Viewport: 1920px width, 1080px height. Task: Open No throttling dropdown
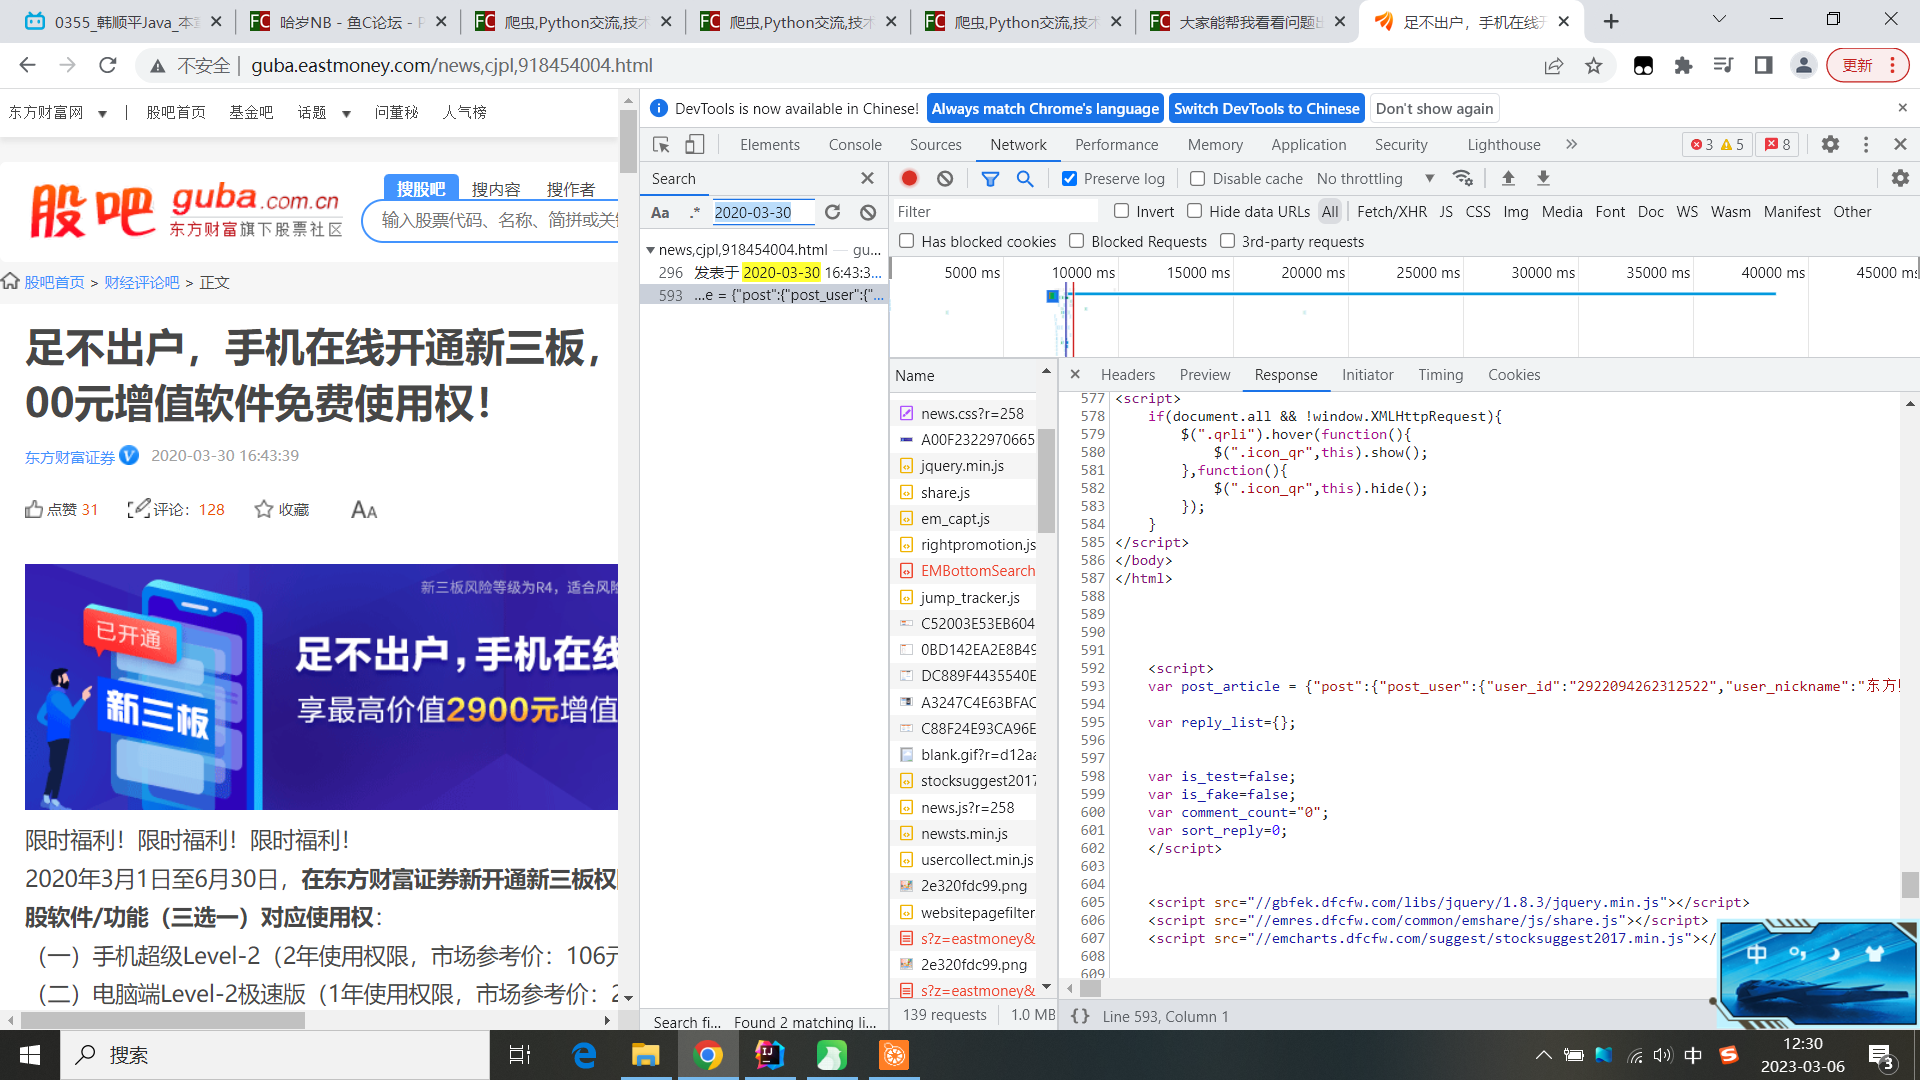(x=1376, y=178)
